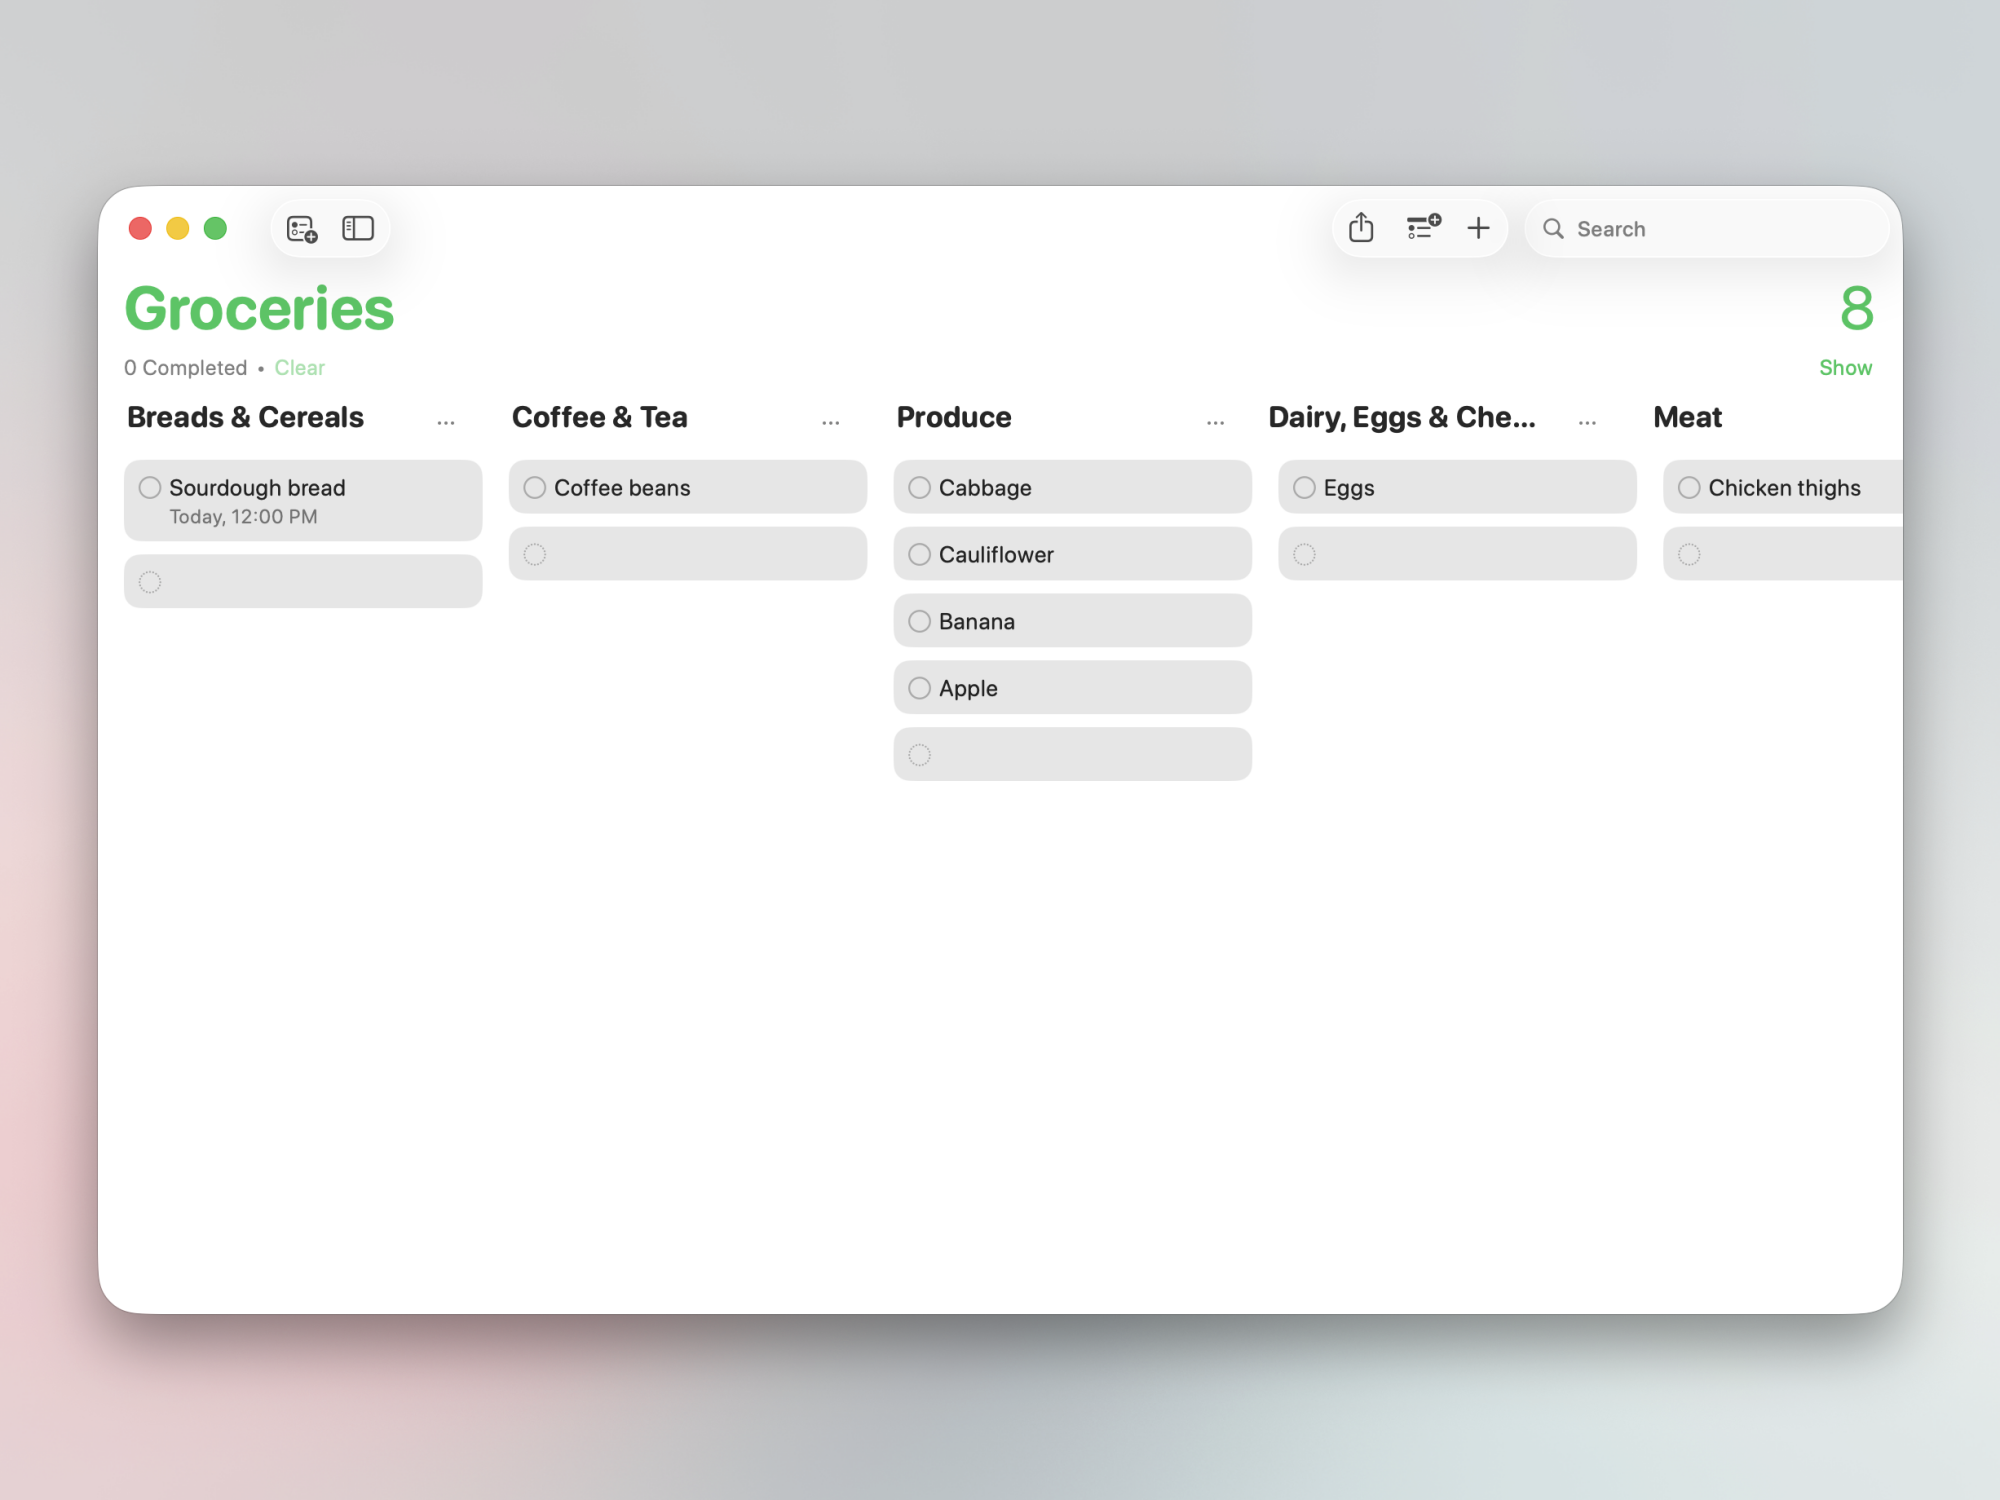2000x1500 pixels.
Task: Add a new section with the toolbar icon
Action: pyautogui.click(x=1423, y=228)
